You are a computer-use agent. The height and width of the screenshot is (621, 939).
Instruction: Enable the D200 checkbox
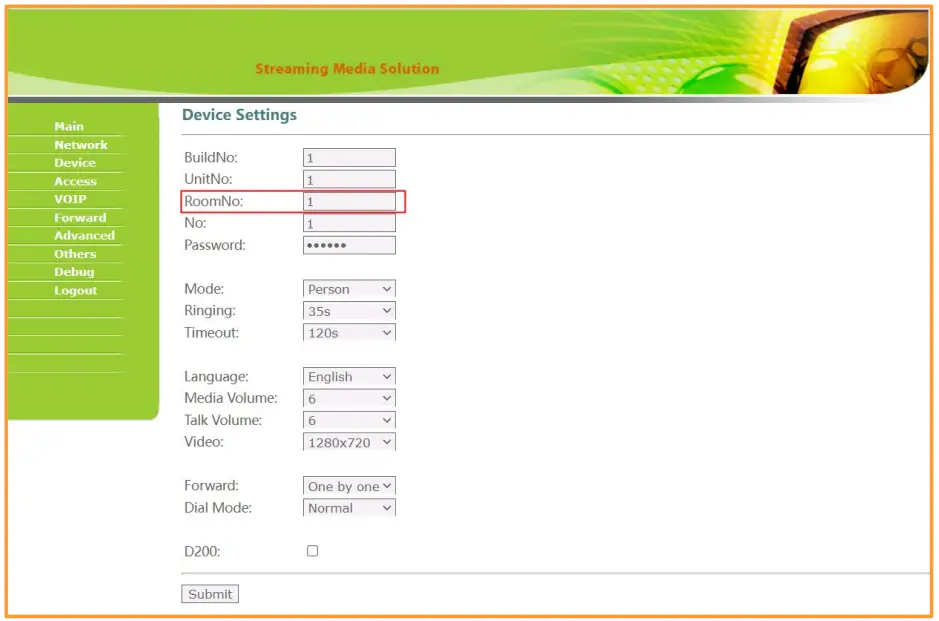[x=312, y=550]
